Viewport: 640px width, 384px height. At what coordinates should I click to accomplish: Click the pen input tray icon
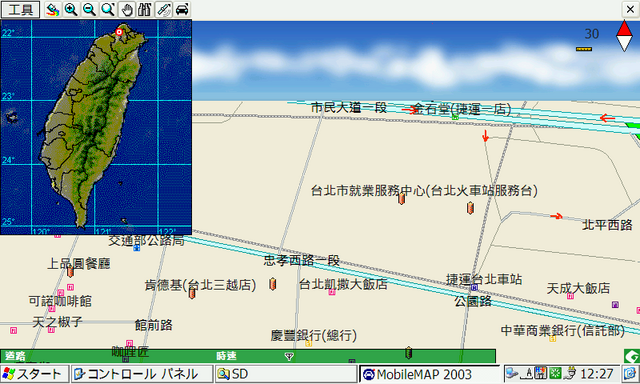pyautogui.click(x=529, y=373)
